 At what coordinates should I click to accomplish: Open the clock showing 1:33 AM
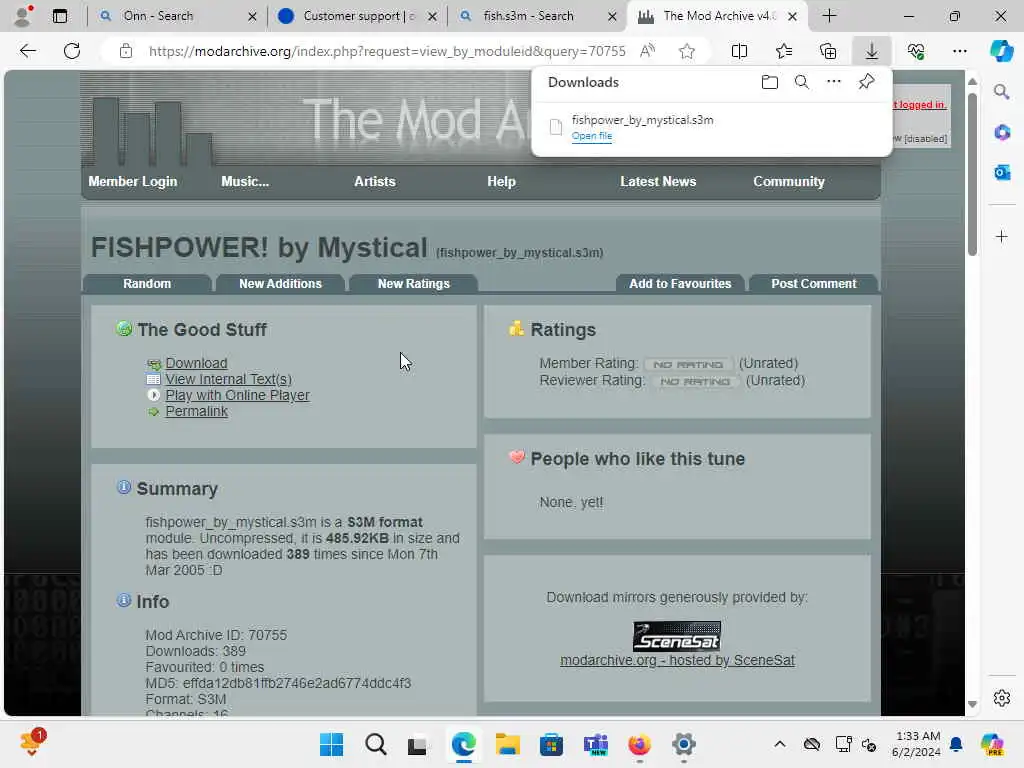tap(916, 744)
